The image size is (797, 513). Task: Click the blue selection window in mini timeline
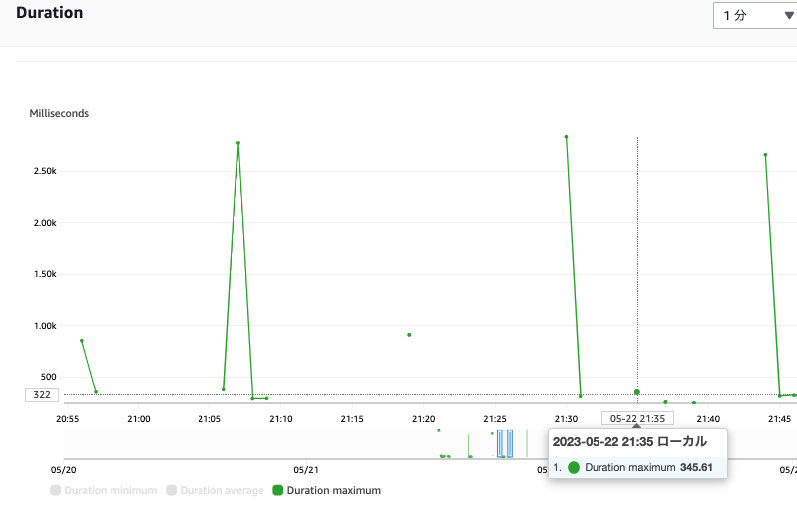point(505,444)
